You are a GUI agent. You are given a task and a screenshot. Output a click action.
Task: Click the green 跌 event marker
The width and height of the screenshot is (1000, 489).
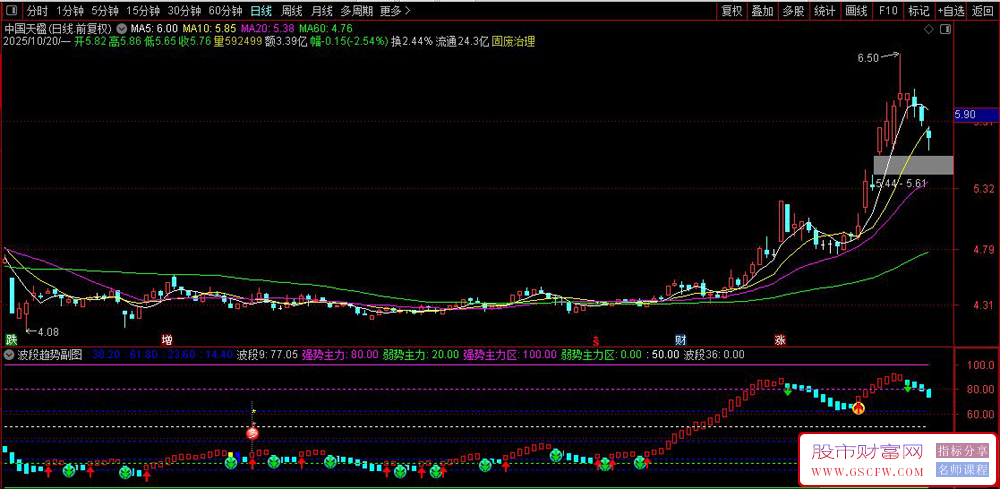pos(10,339)
